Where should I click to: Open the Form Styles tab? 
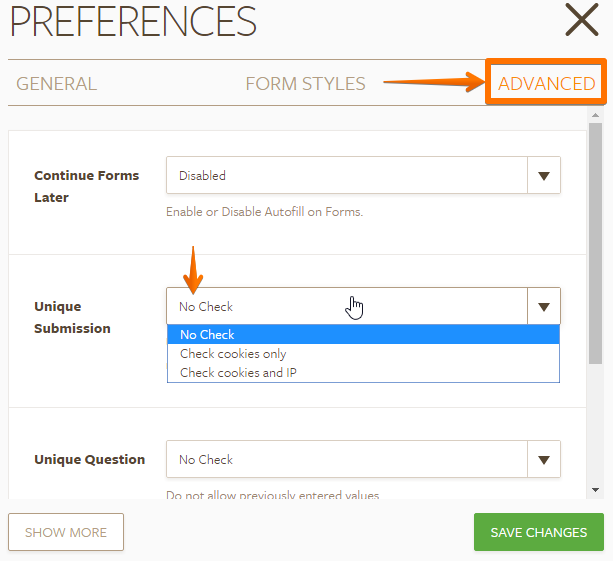pyautogui.click(x=305, y=84)
